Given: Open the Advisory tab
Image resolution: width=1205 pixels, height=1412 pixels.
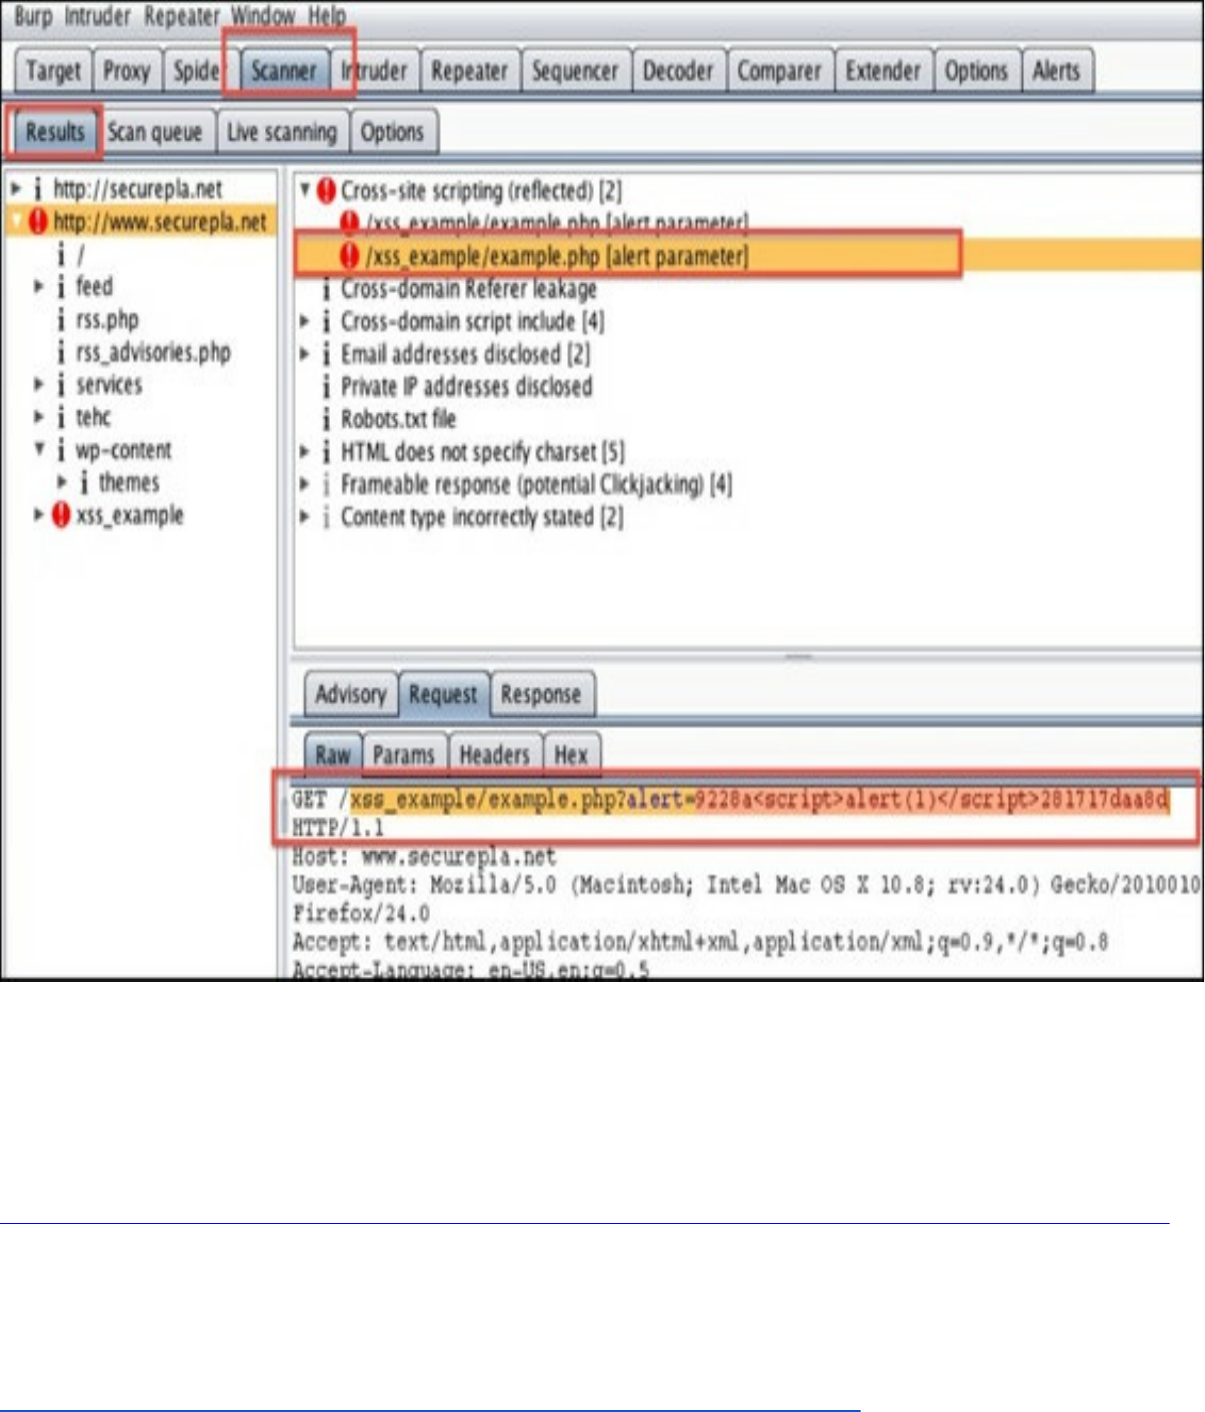Looking at the screenshot, I should [x=350, y=694].
